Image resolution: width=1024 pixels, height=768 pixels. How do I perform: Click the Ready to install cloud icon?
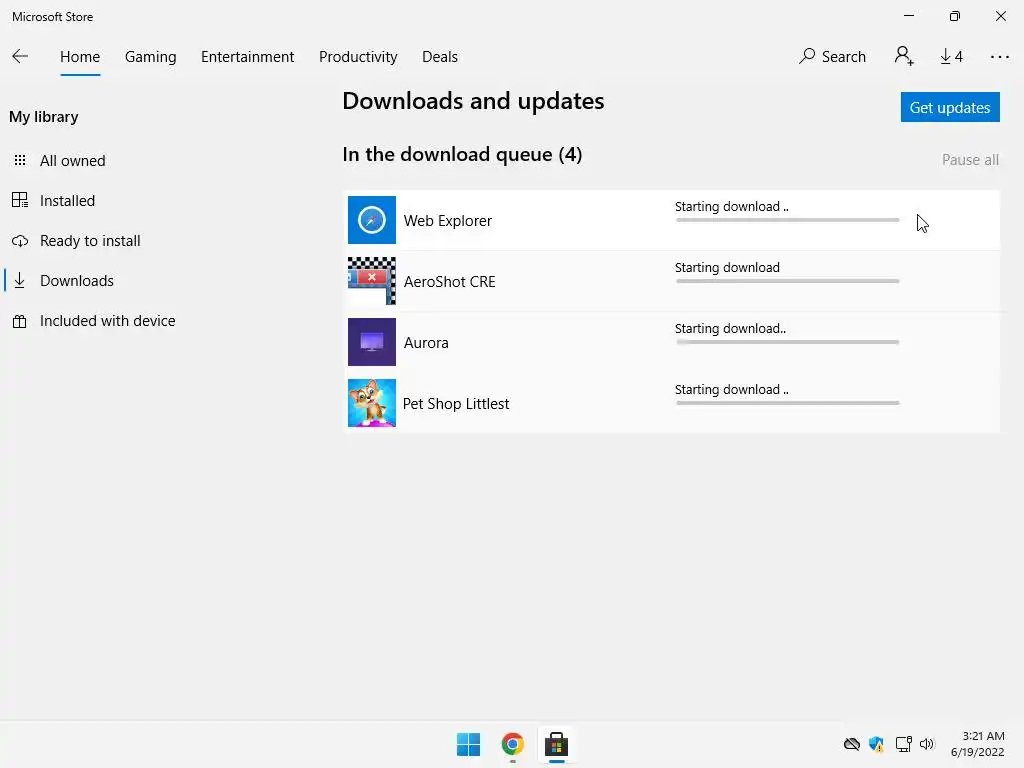click(20, 241)
